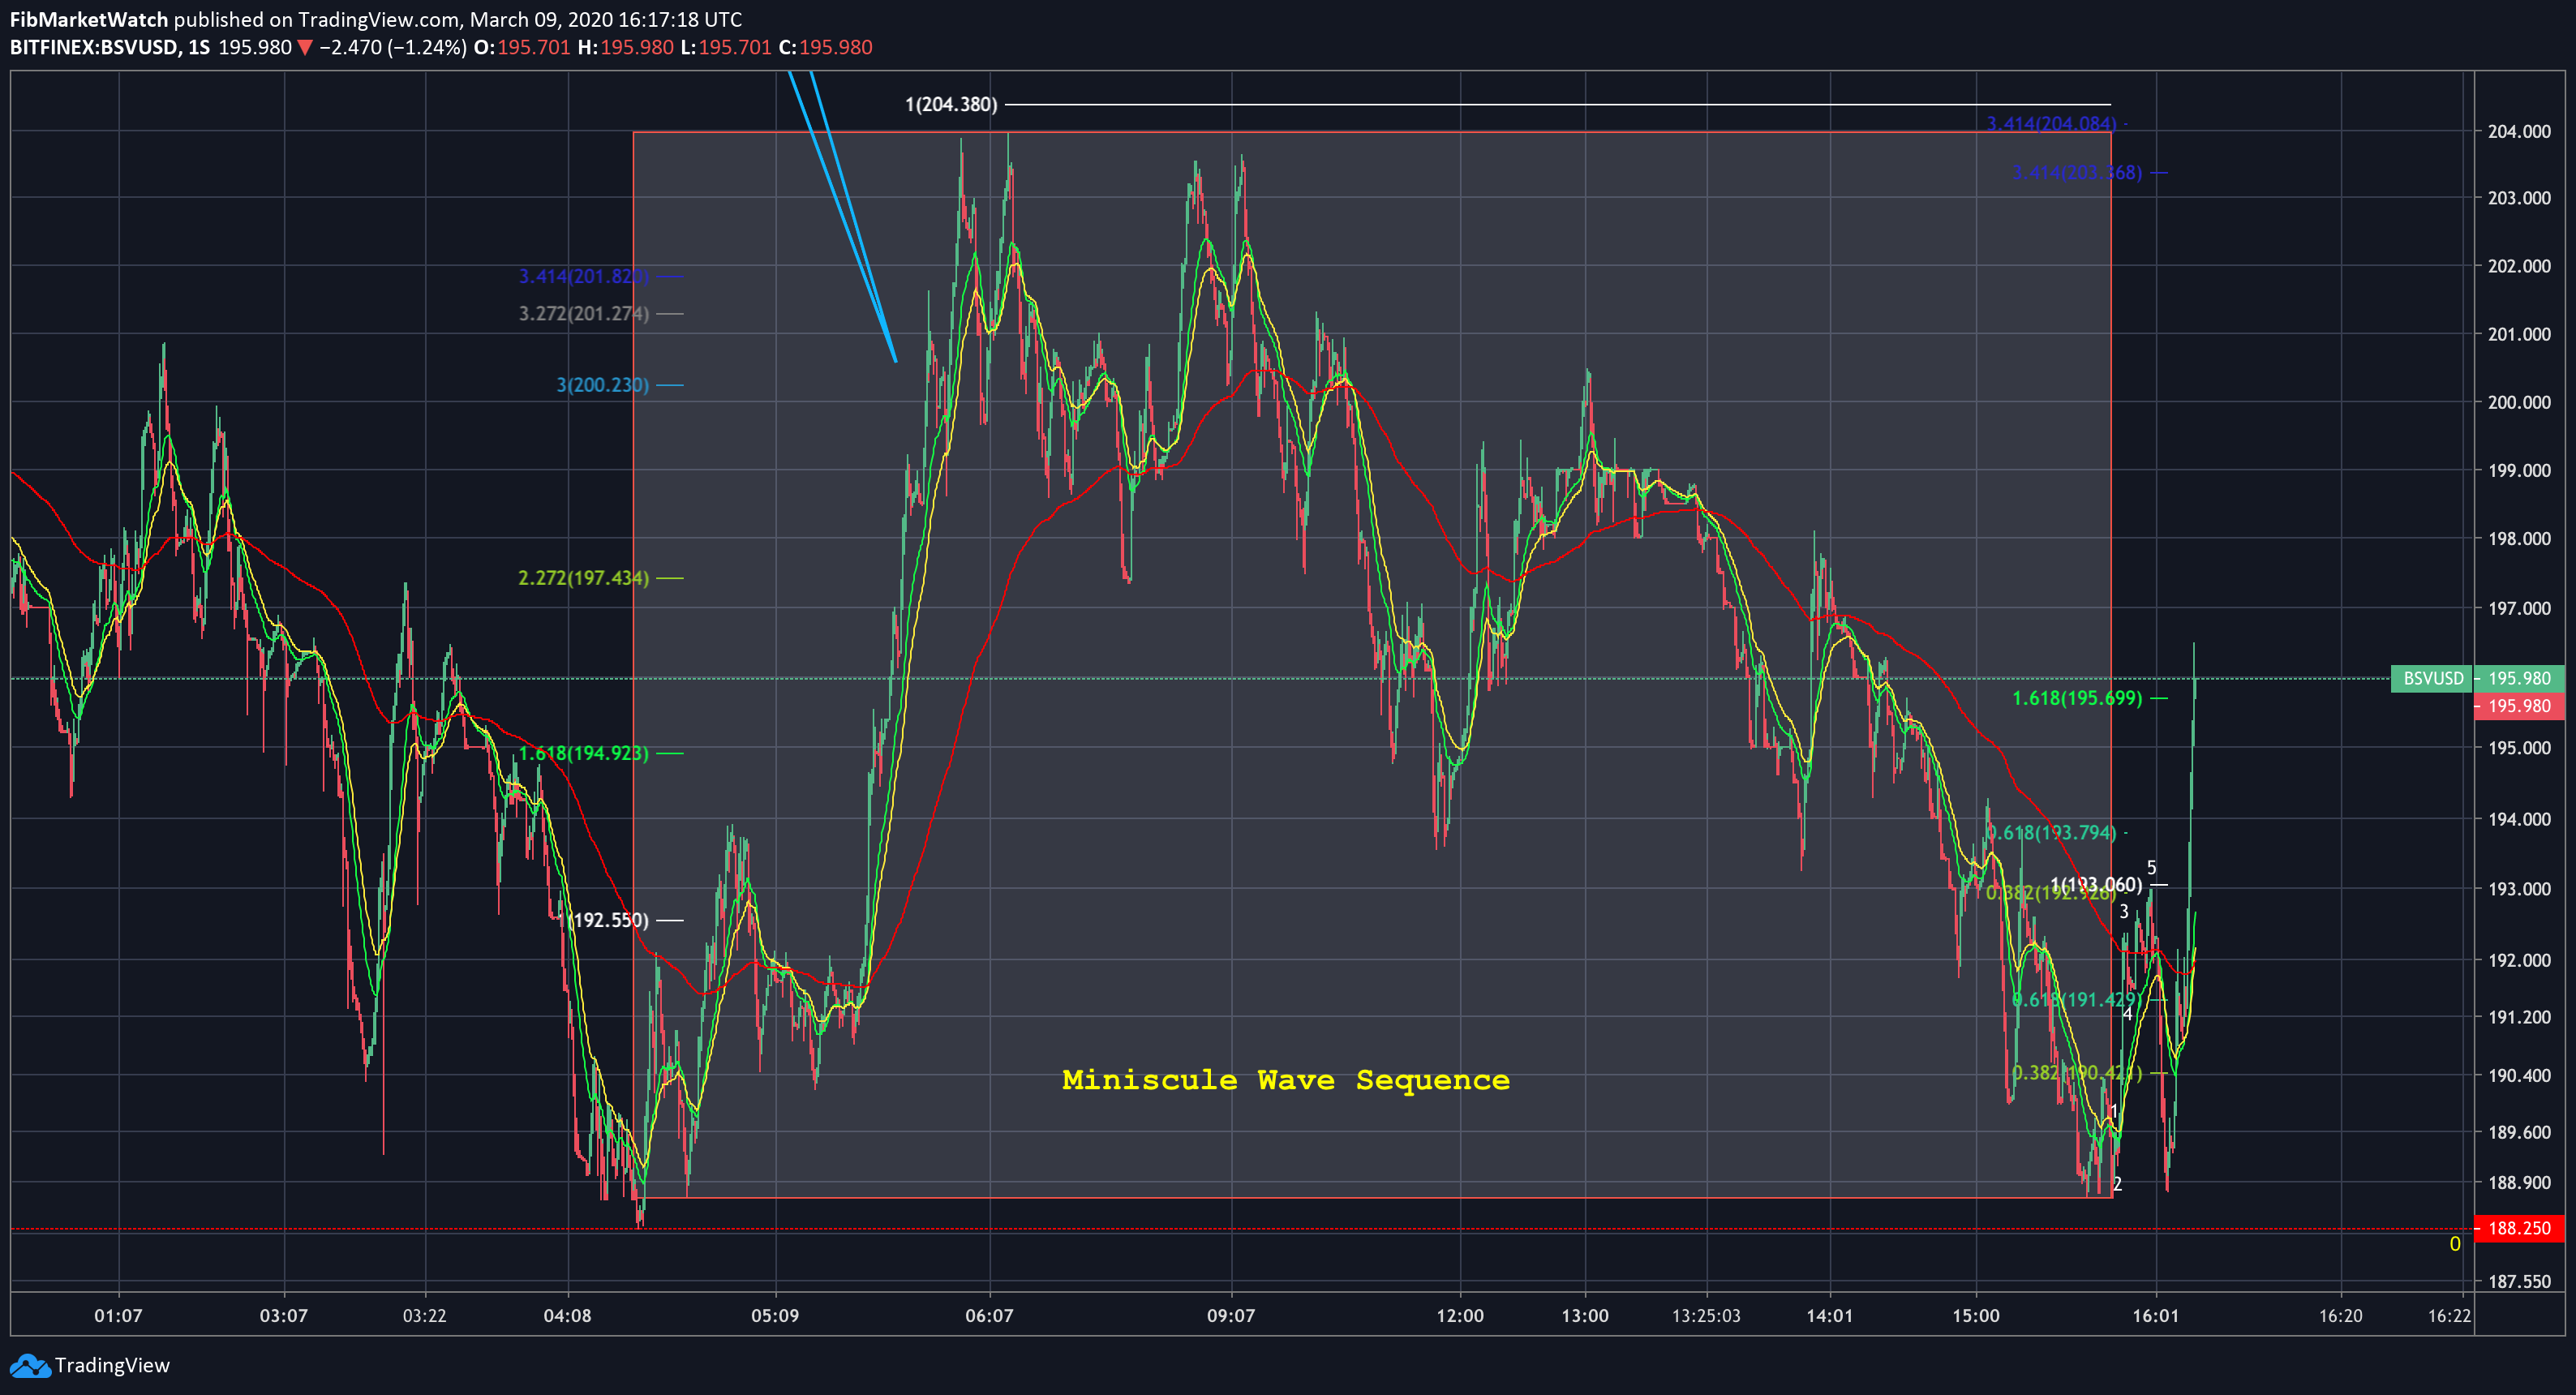Click the wave label 2 marker
2576x1395 pixels.
coord(2117,1184)
